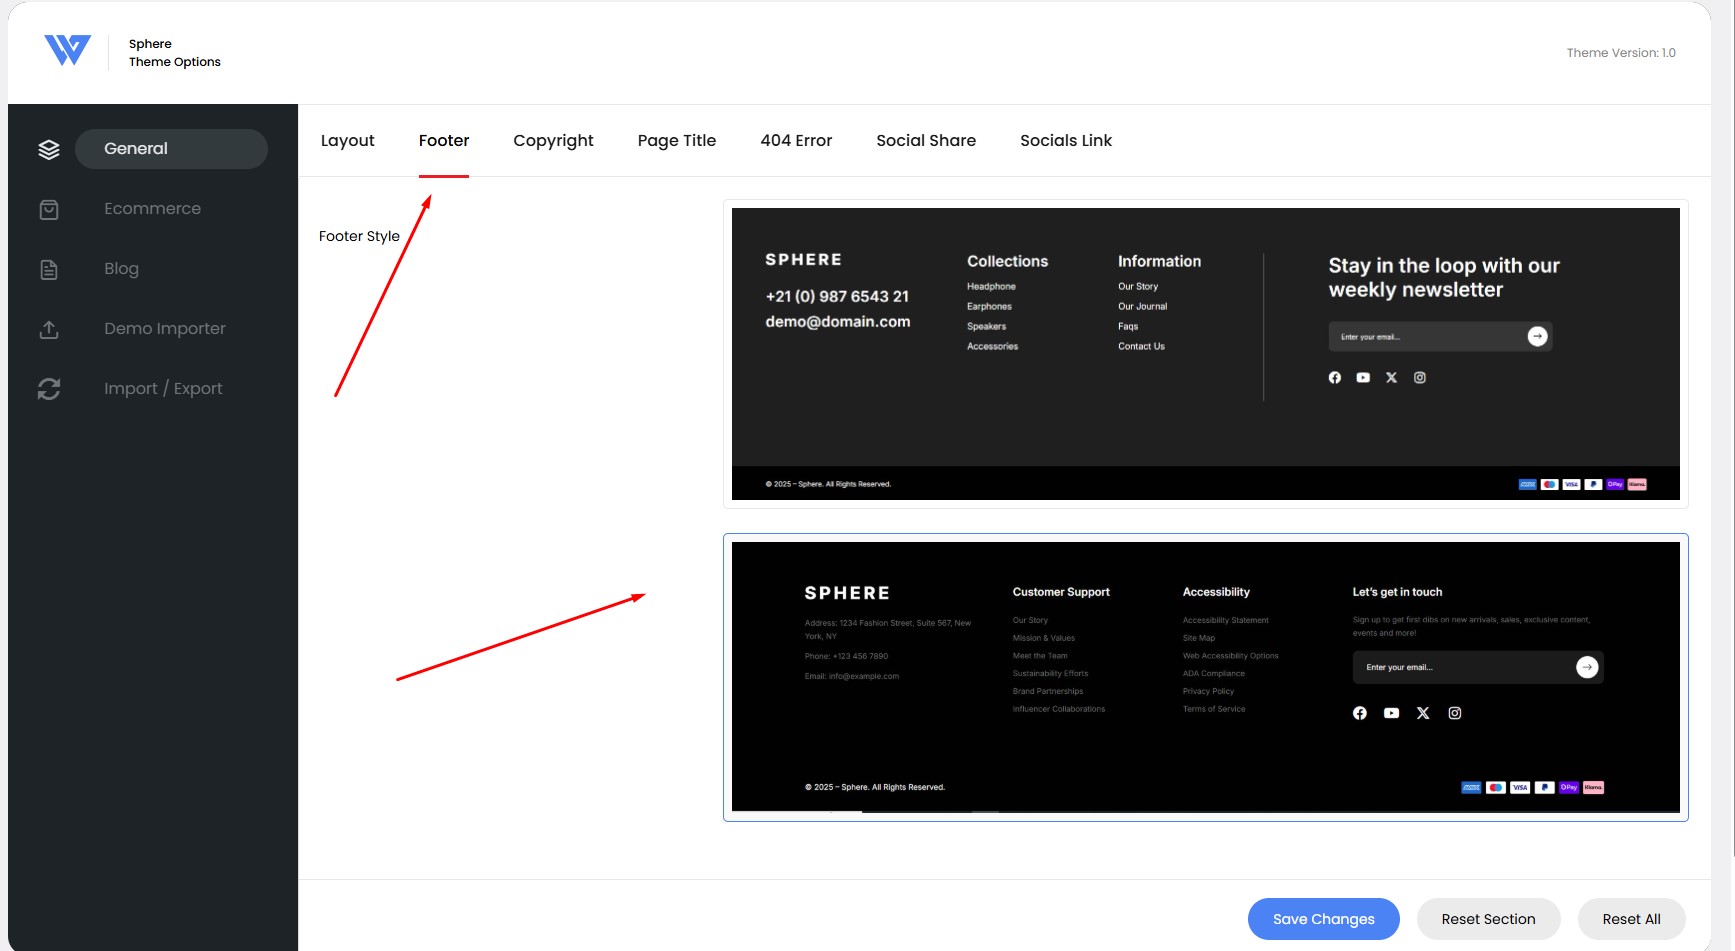Viewport: 1735px width, 951px height.
Task: Click the Blog document icon
Action: (x=49, y=269)
